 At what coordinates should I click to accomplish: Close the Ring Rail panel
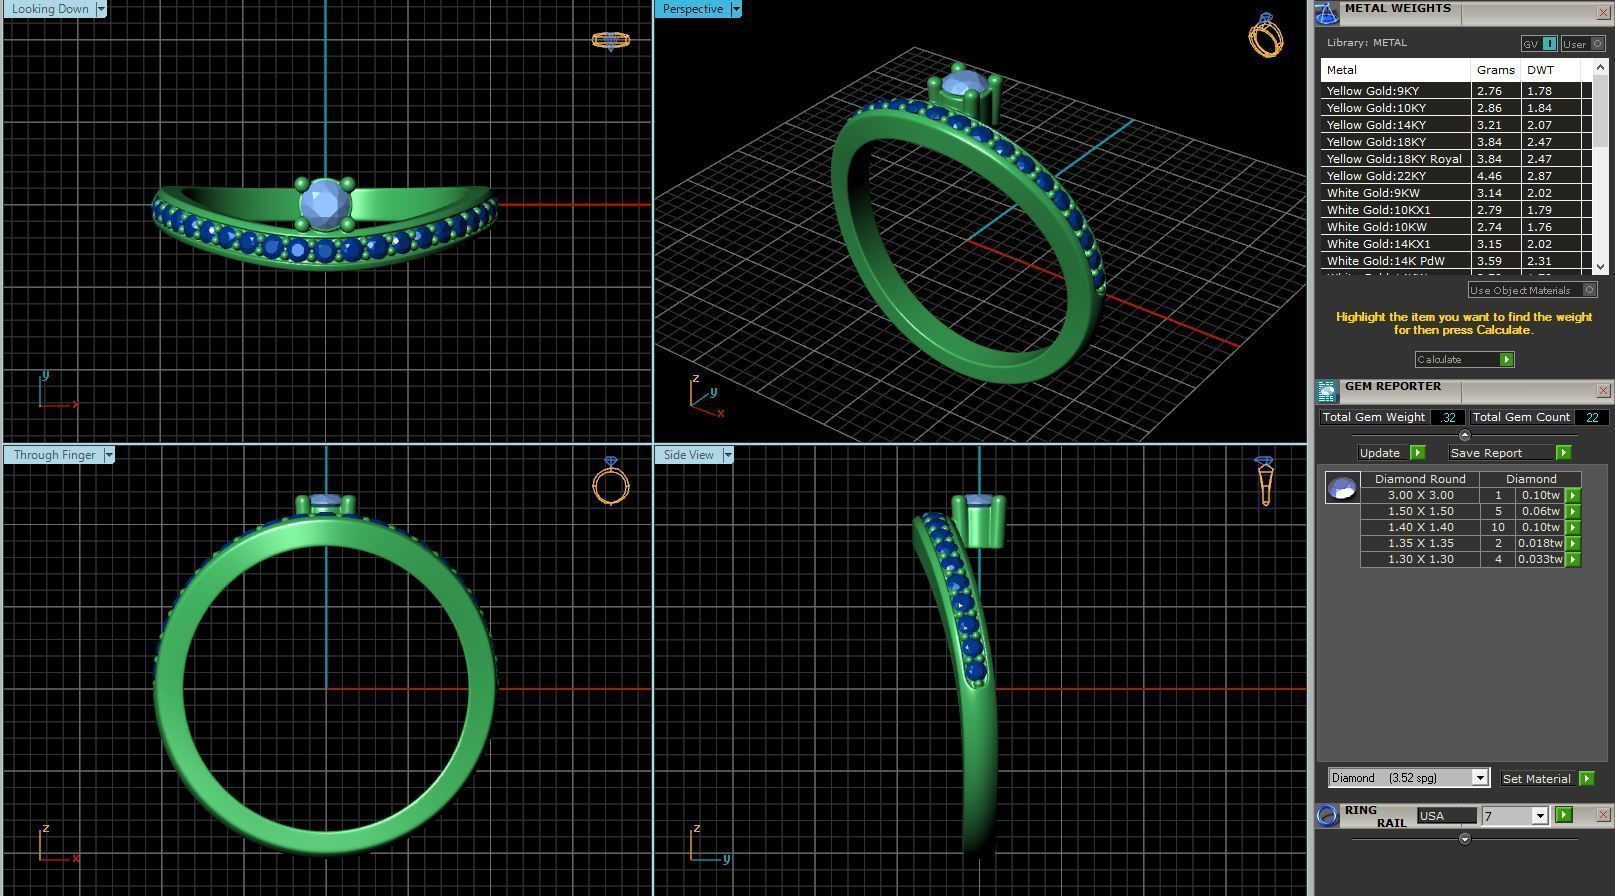point(1603,815)
